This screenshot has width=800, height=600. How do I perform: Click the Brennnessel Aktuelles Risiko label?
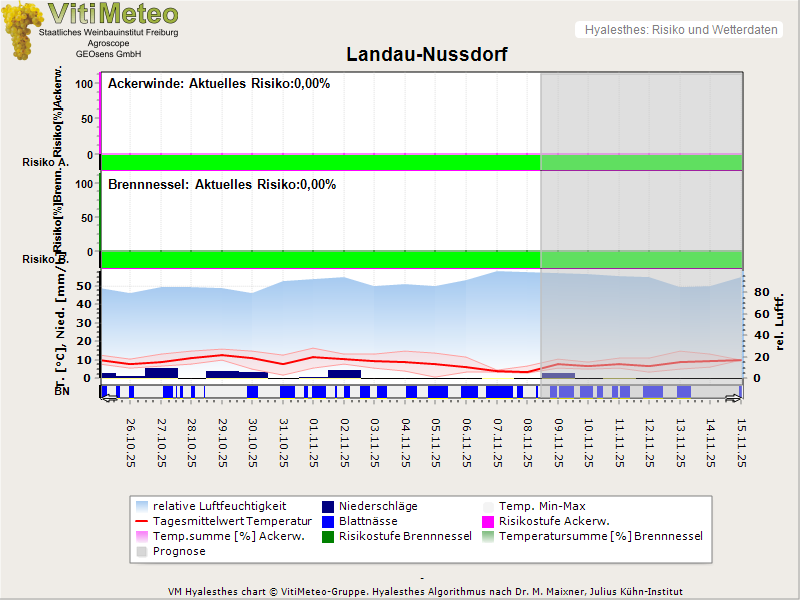[222, 185]
